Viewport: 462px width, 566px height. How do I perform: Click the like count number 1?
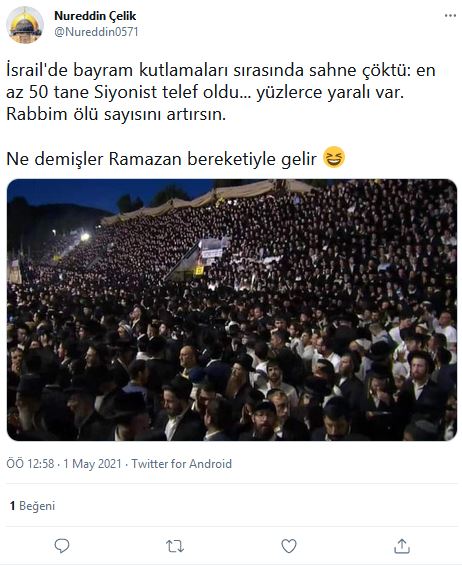(x=12, y=505)
